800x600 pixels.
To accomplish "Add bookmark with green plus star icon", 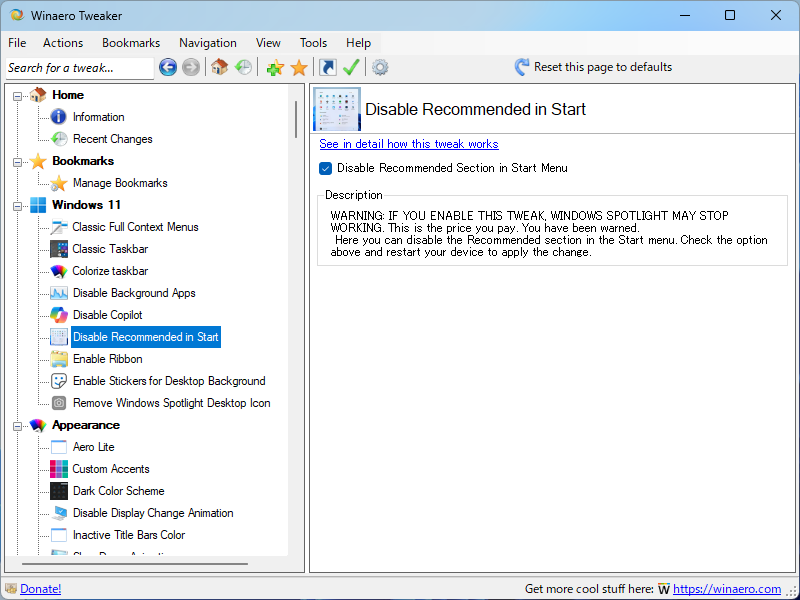I will pyautogui.click(x=275, y=67).
